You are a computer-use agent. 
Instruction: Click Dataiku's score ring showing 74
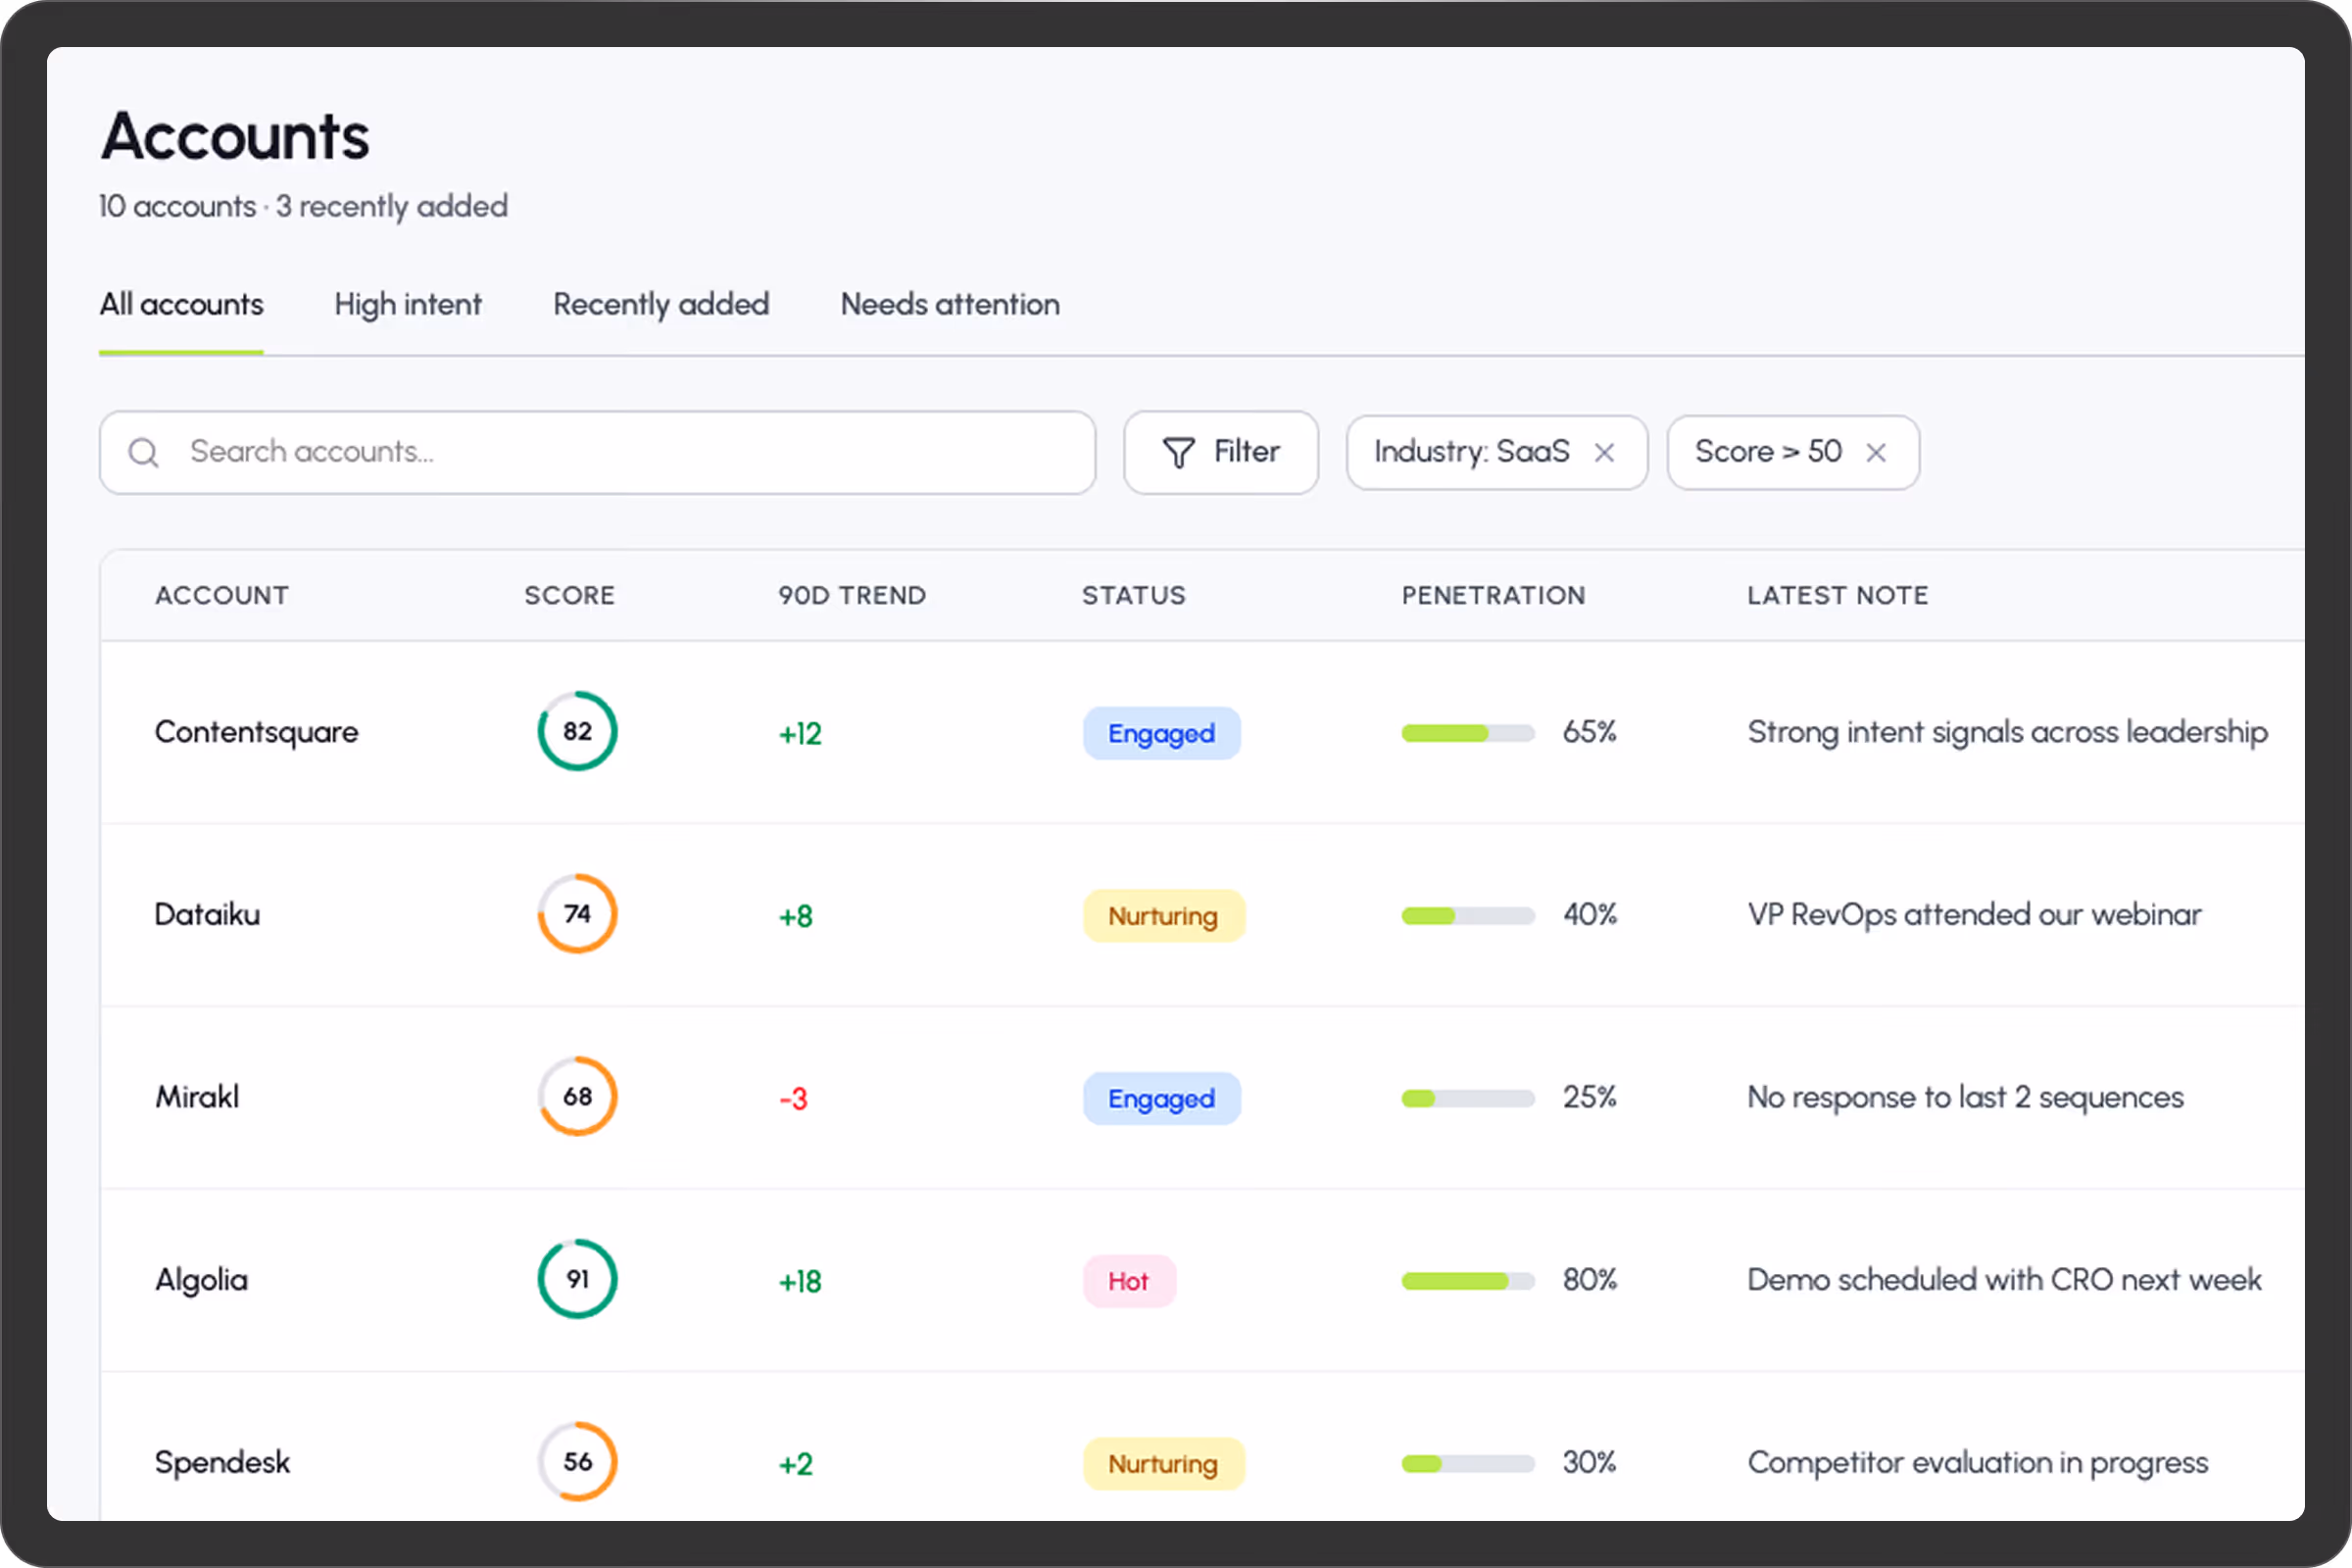tap(577, 914)
